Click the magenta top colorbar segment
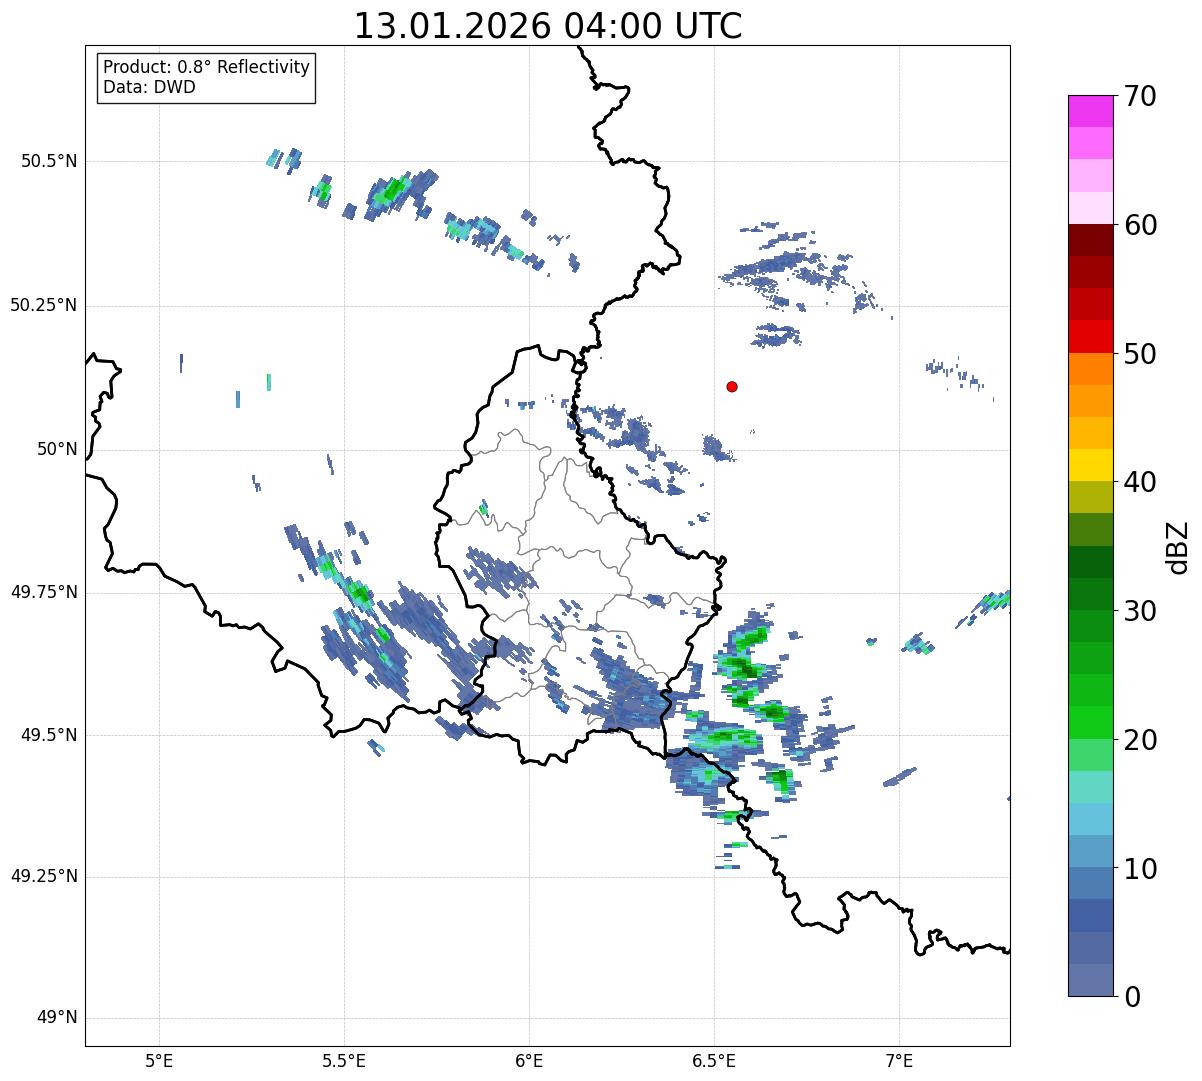This screenshot has width=1202, height=1081. click(x=1090, y=111)
